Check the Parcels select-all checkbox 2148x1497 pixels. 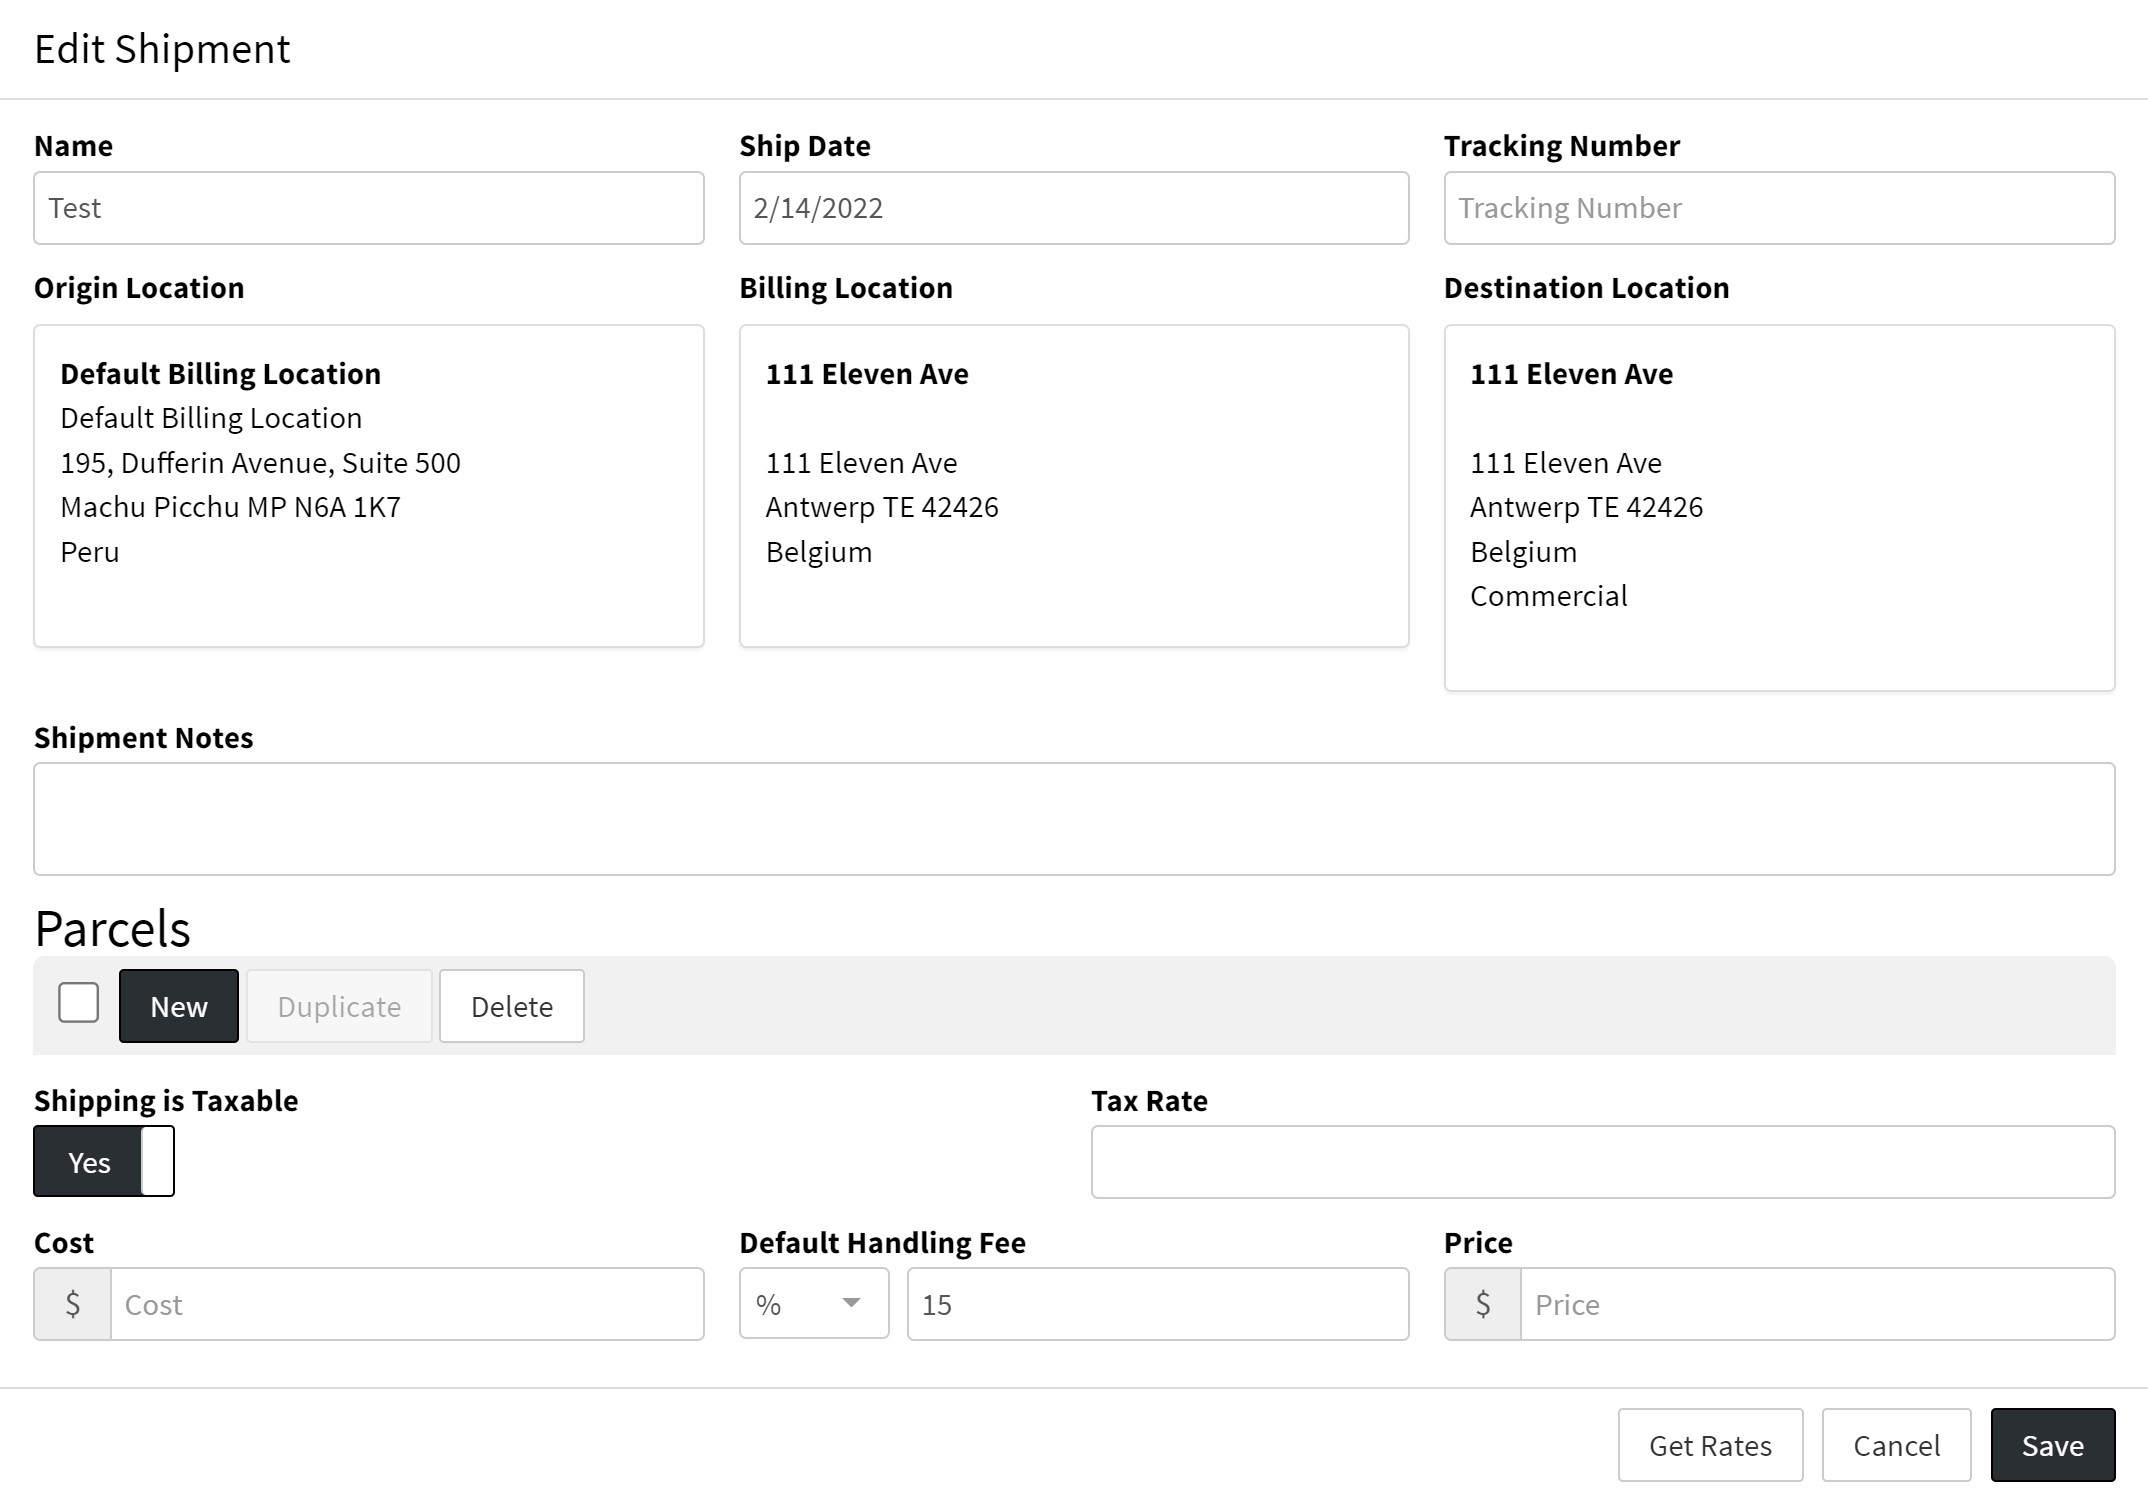(x=78, y=1003)
